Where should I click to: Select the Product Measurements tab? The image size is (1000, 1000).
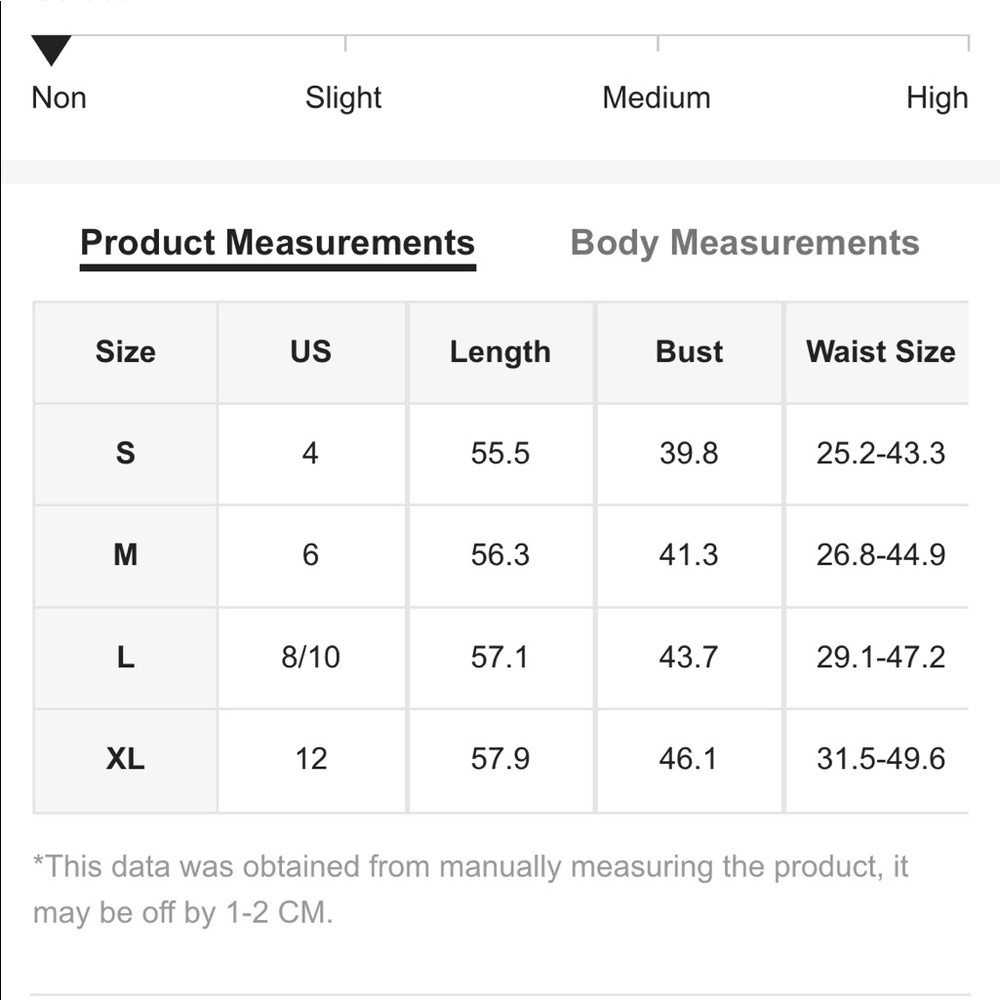tap(277, 244)
